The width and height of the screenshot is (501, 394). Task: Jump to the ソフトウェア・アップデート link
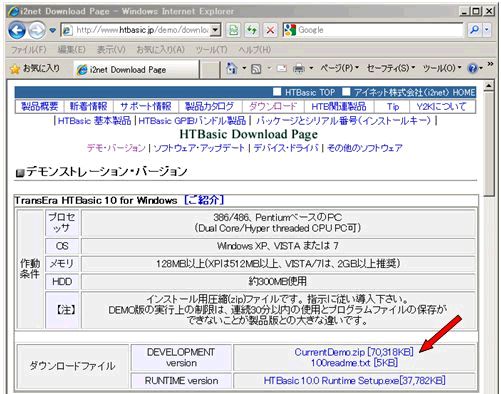pyautogui.click(x=199, y=148)
